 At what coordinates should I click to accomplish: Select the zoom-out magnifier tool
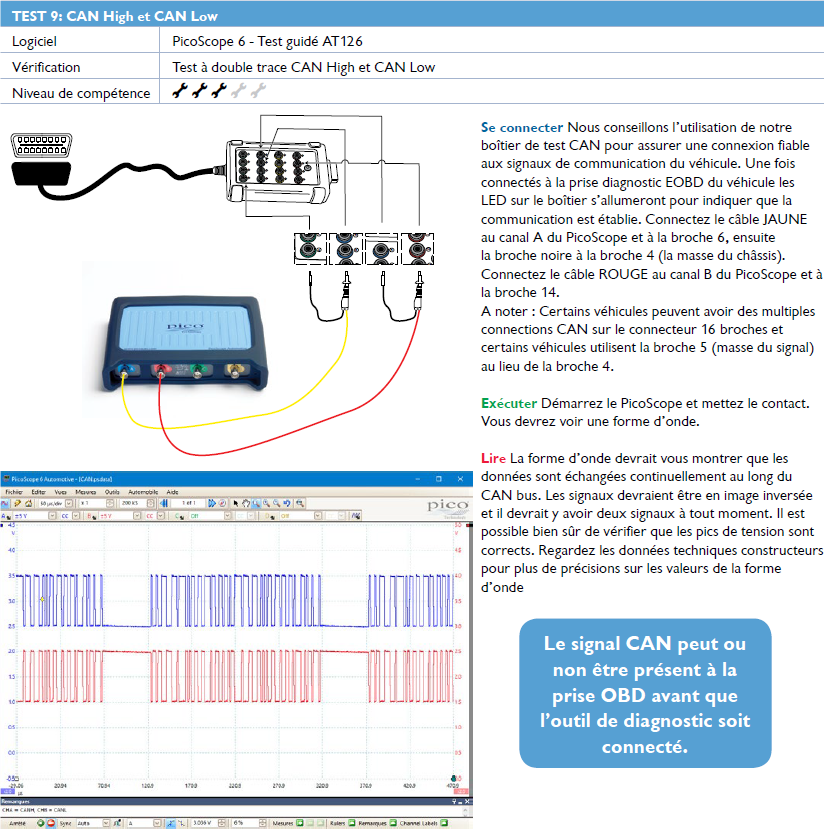click(276, 503)
